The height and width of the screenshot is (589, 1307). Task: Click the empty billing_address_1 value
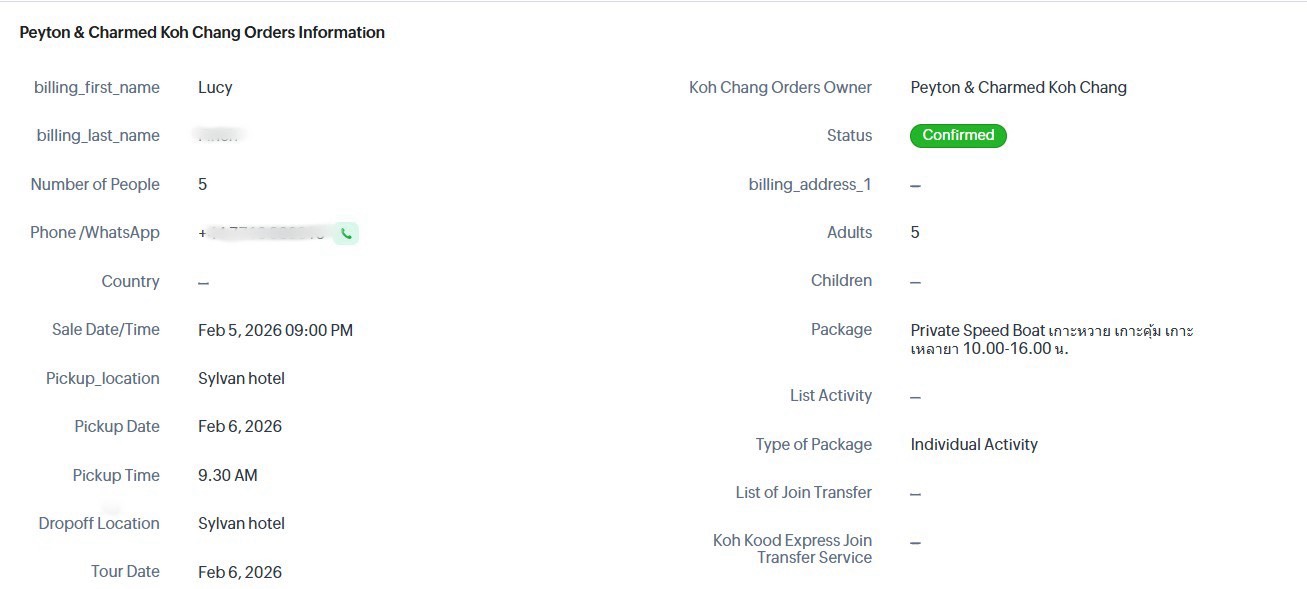[915, 186]
